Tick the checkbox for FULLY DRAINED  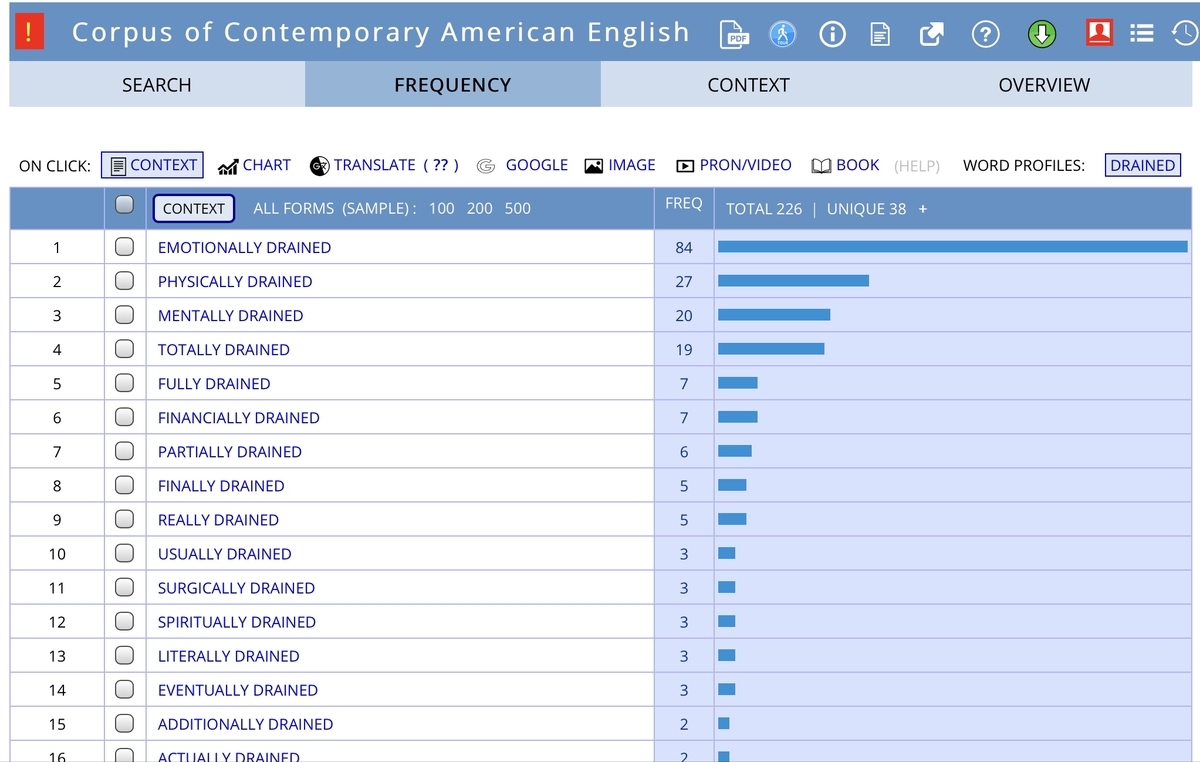click(125, 383)
